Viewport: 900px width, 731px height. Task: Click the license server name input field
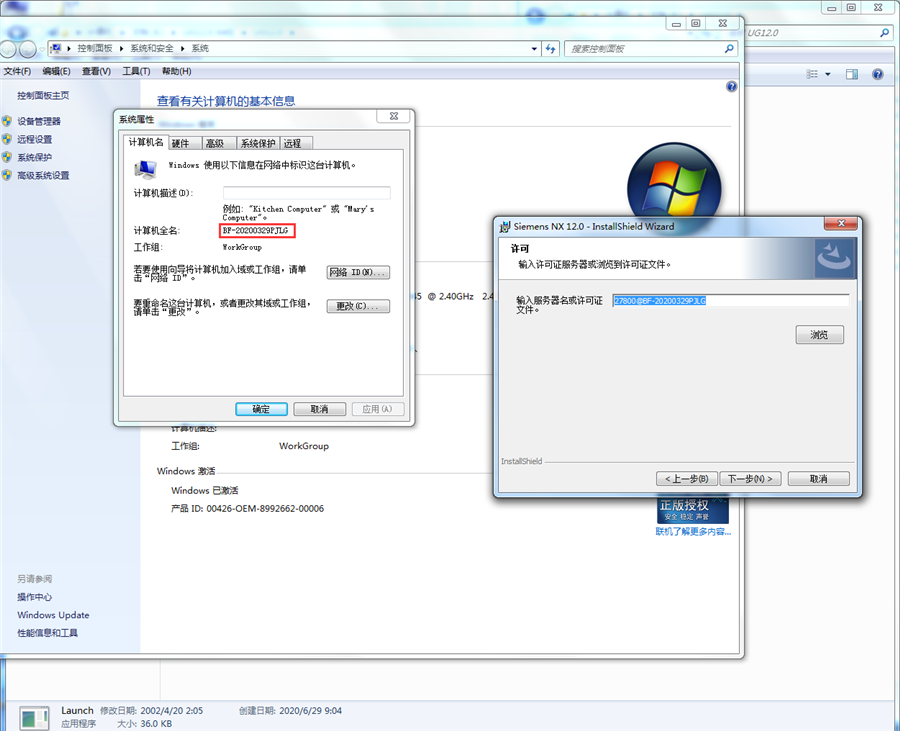click(731, 301)
